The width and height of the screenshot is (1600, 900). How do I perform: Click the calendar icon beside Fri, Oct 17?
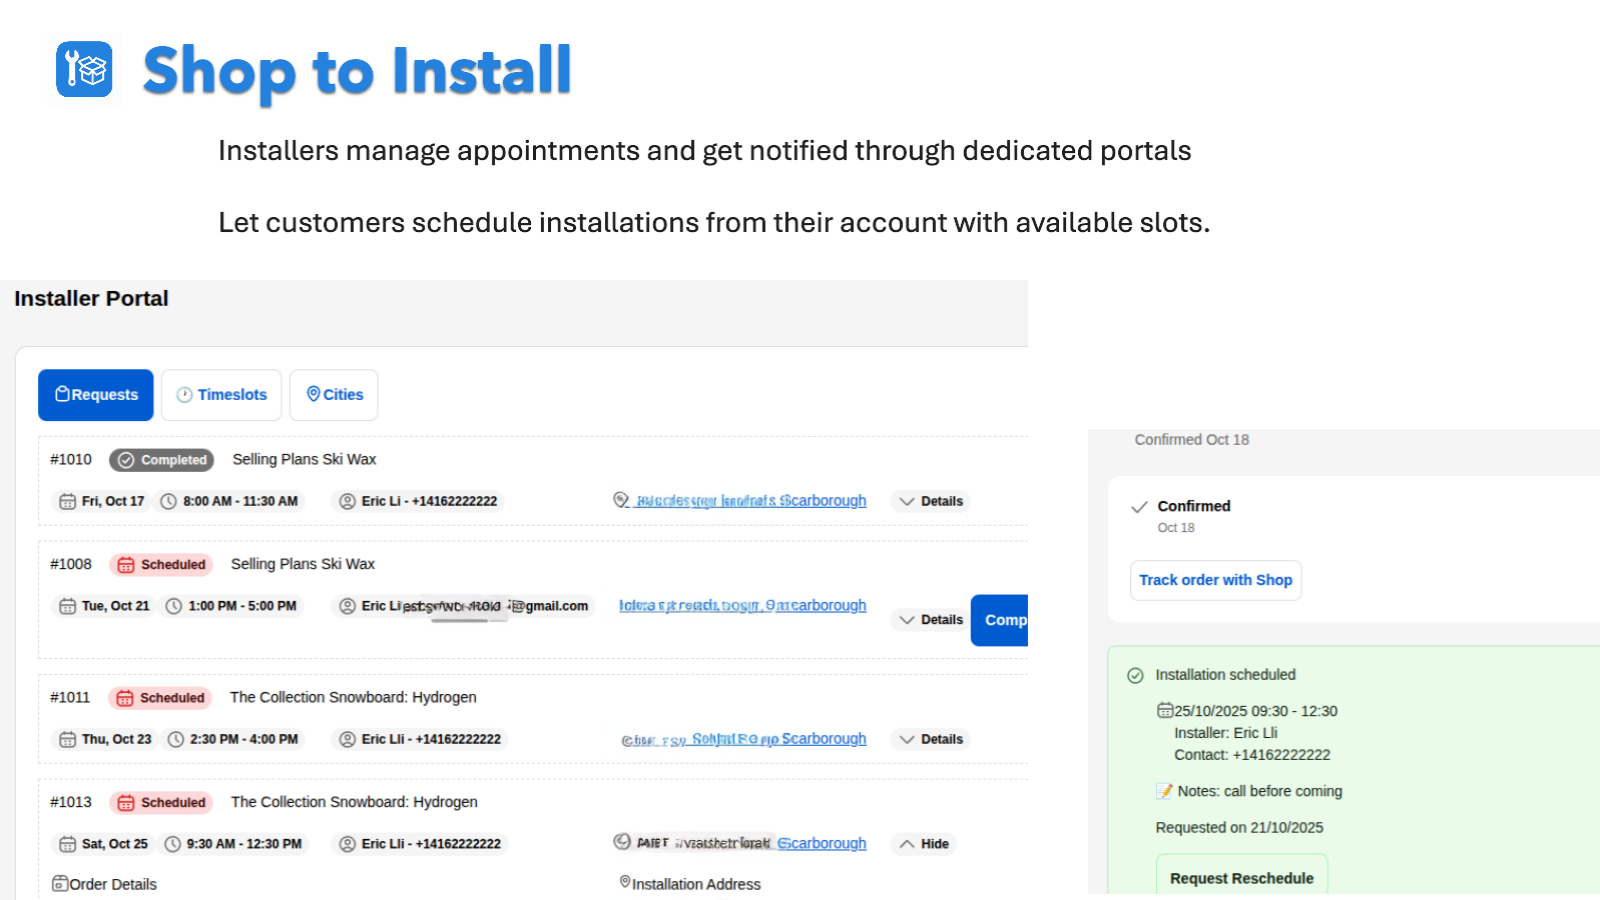(66, 501)
